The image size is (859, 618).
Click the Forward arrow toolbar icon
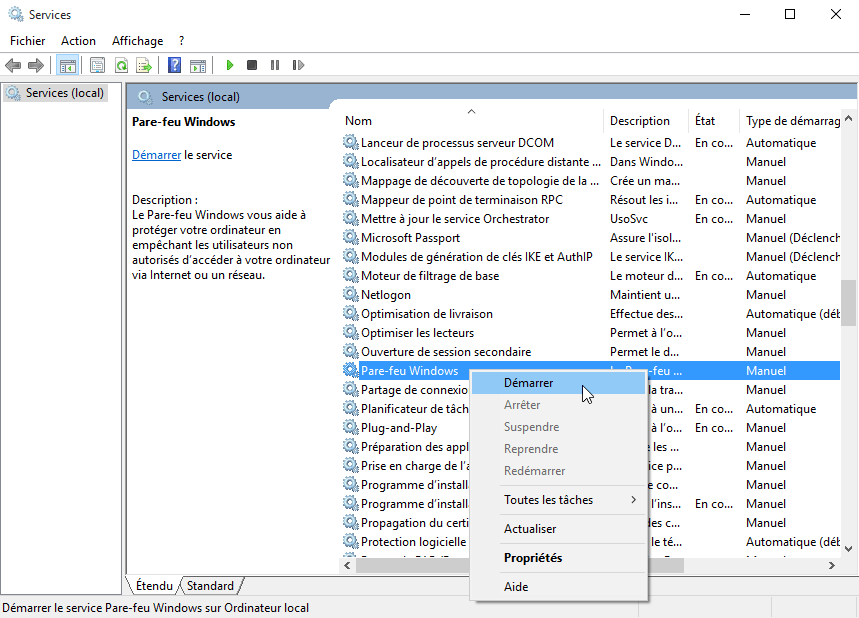click(x=36, y=66)
